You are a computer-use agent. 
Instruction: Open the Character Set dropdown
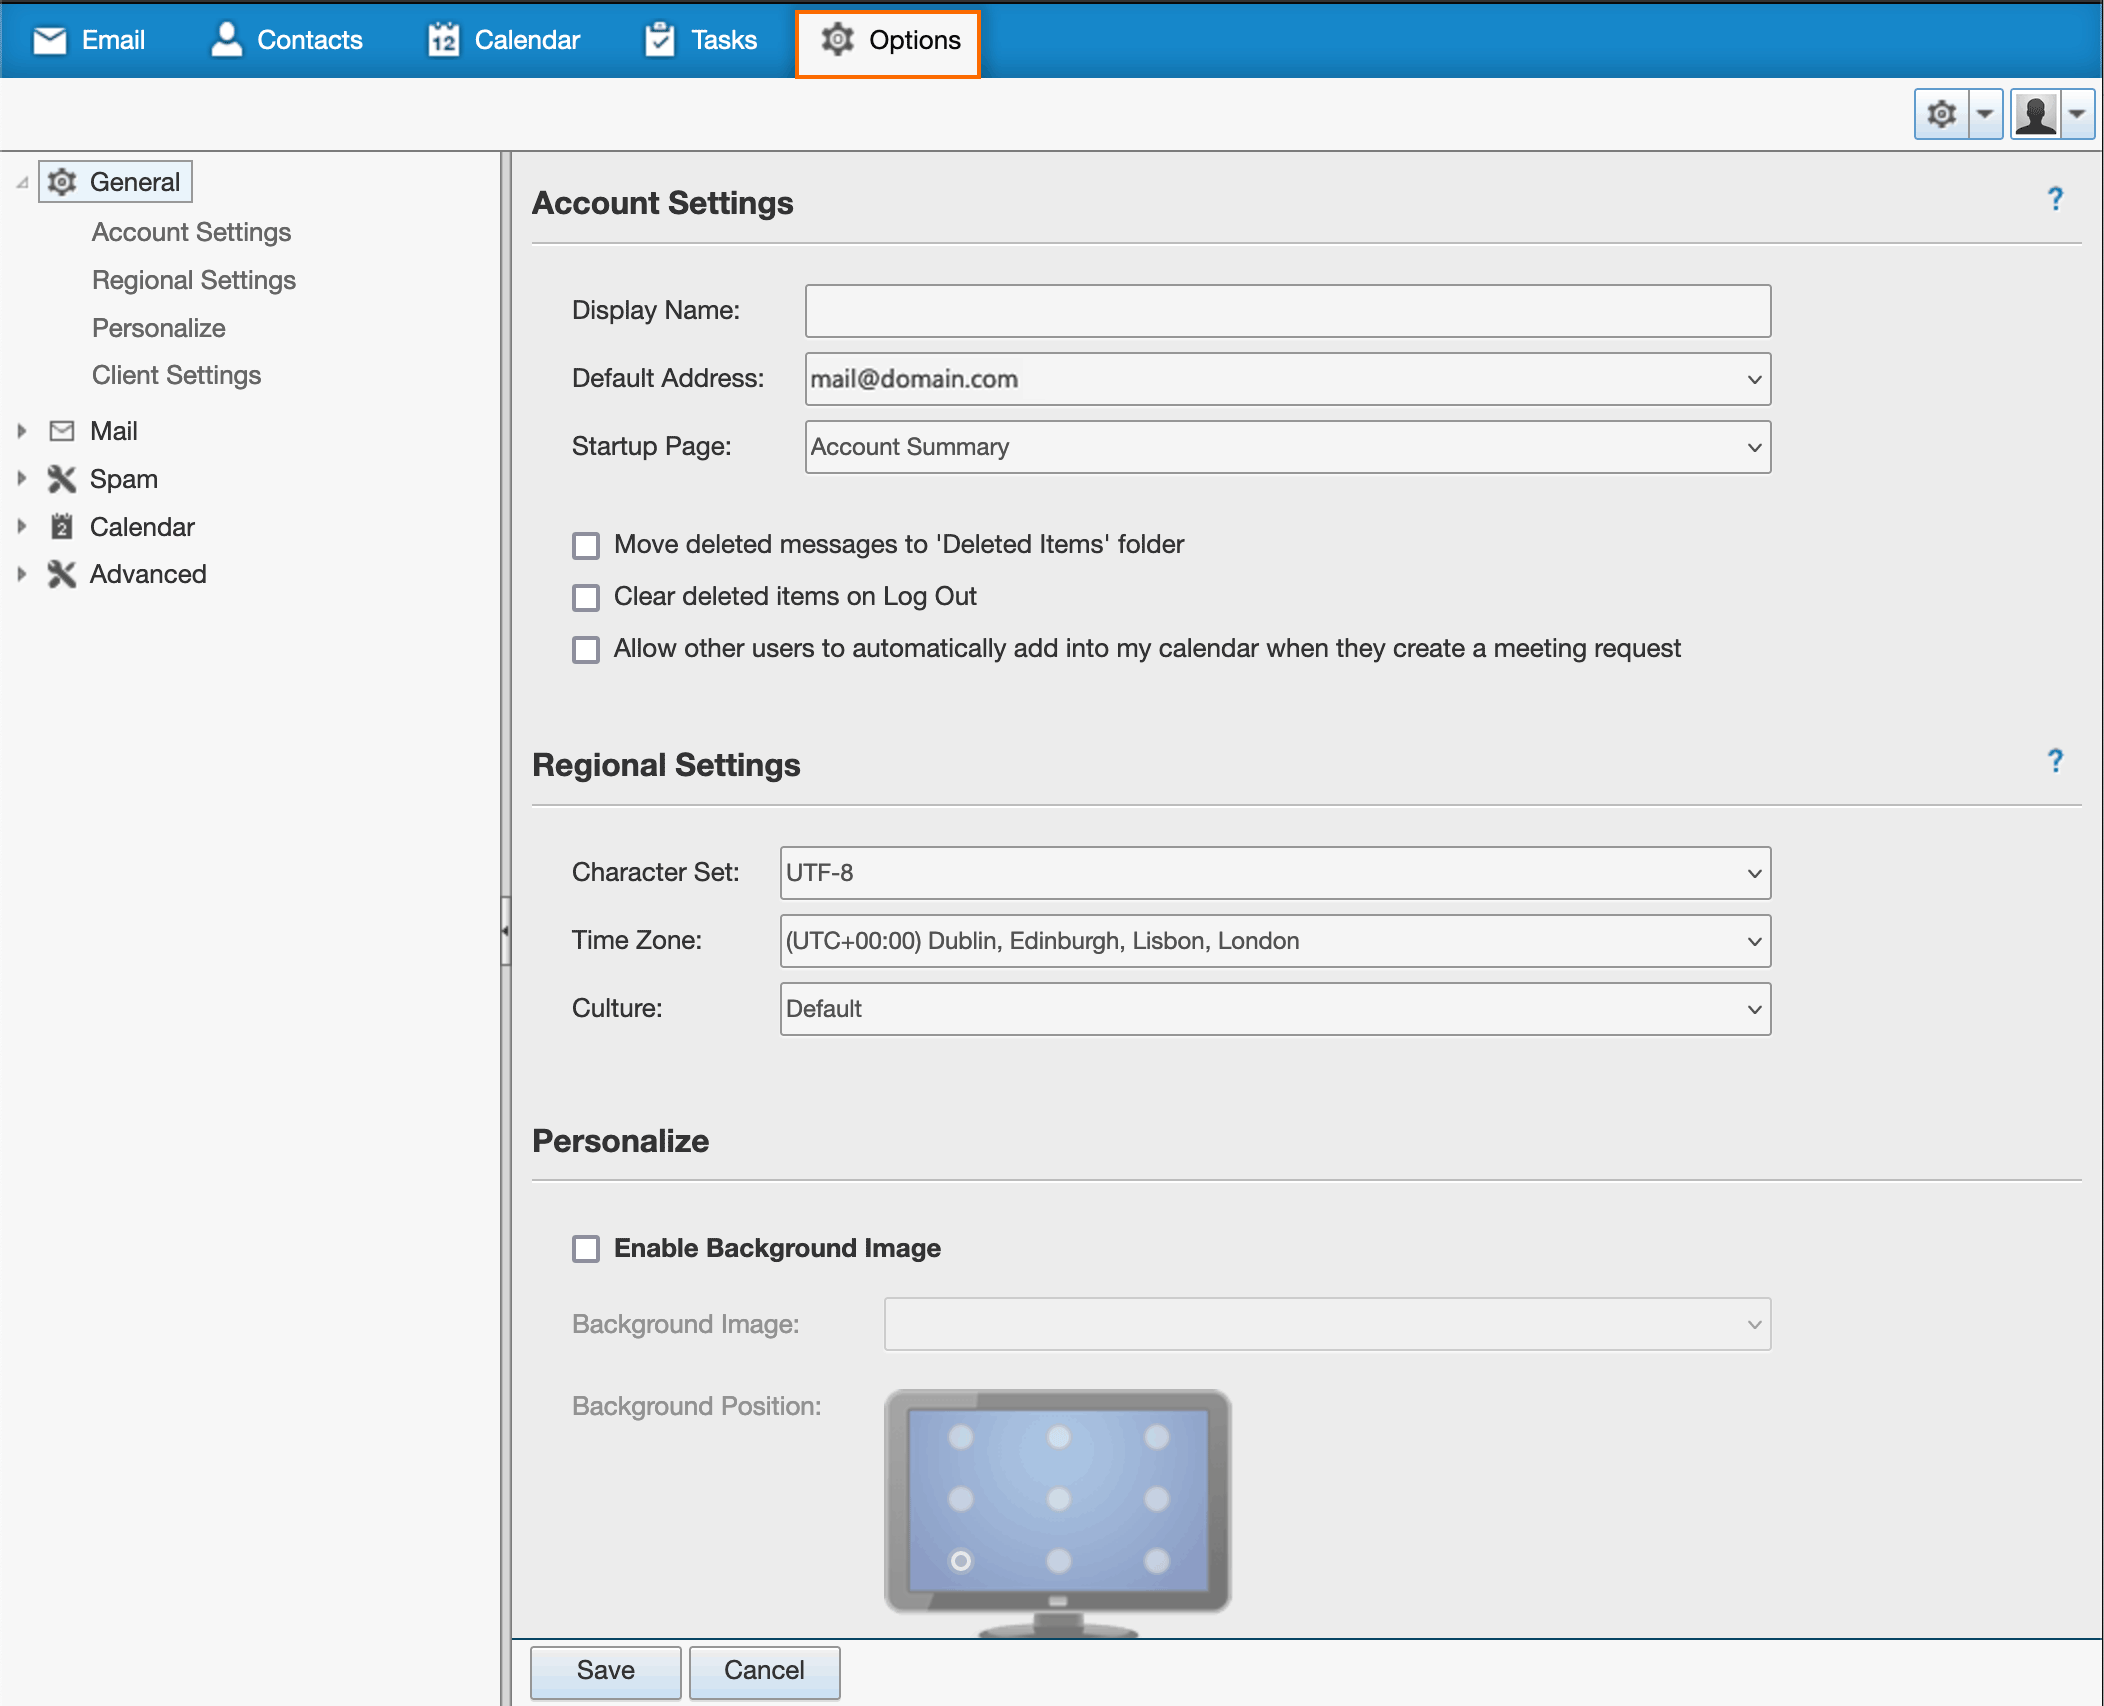(1275, 873)
